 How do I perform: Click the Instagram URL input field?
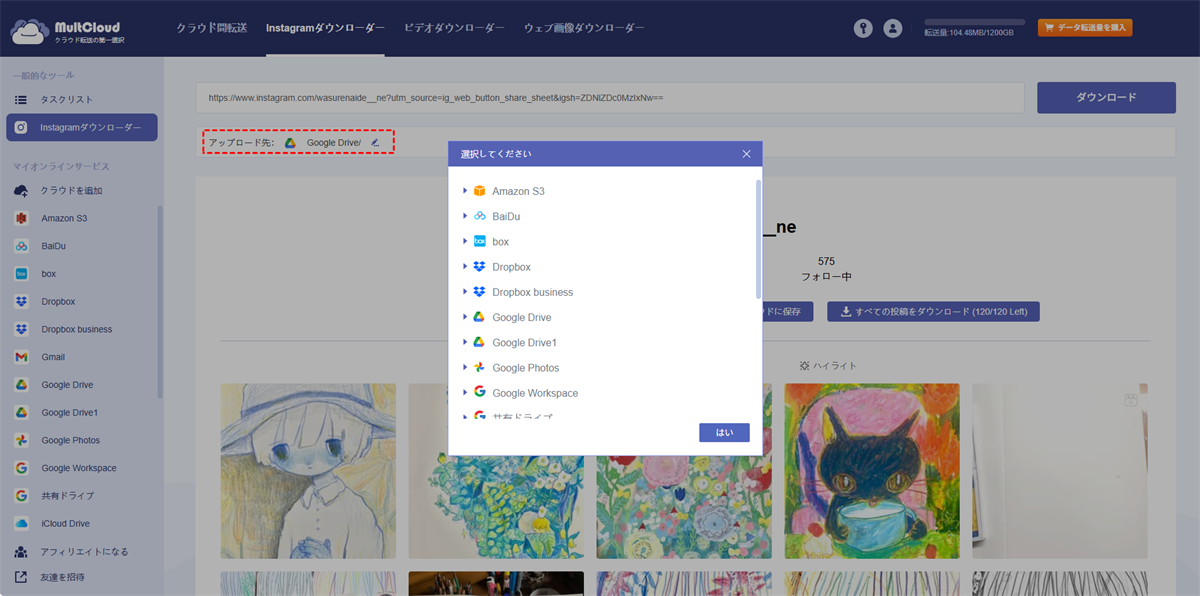tap(610, 98)
